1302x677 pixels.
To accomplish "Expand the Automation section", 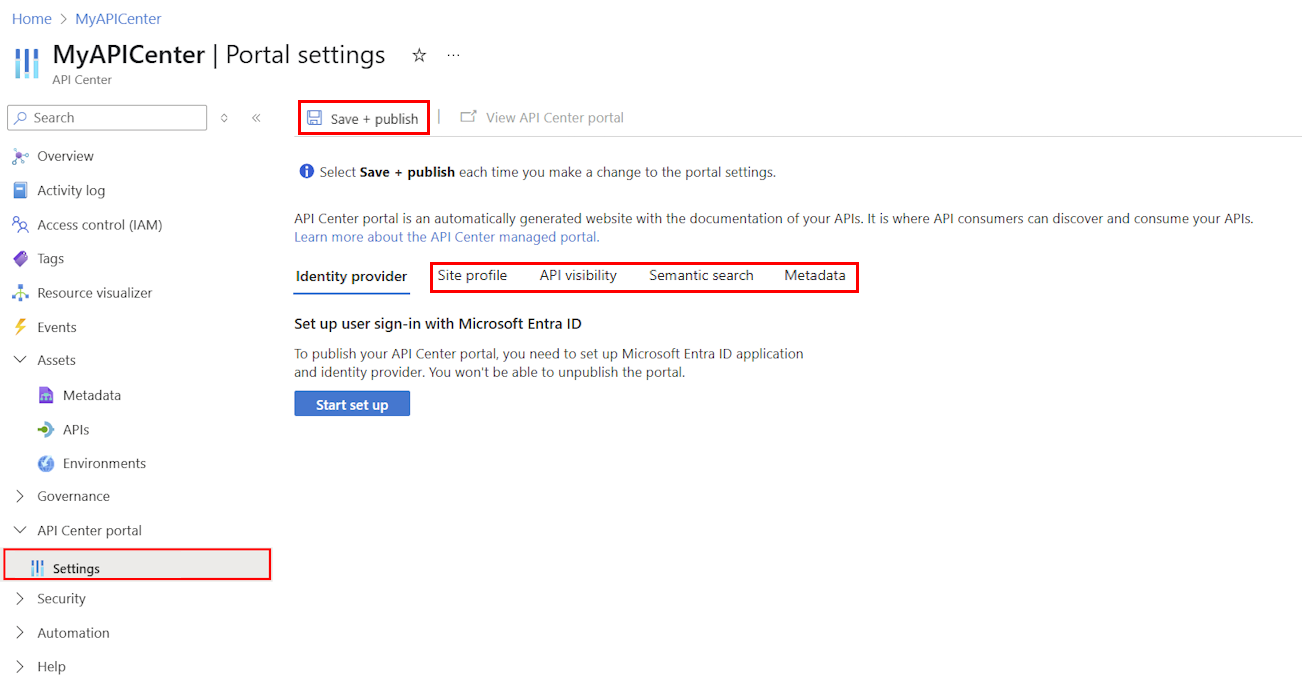I will point(20,633).
